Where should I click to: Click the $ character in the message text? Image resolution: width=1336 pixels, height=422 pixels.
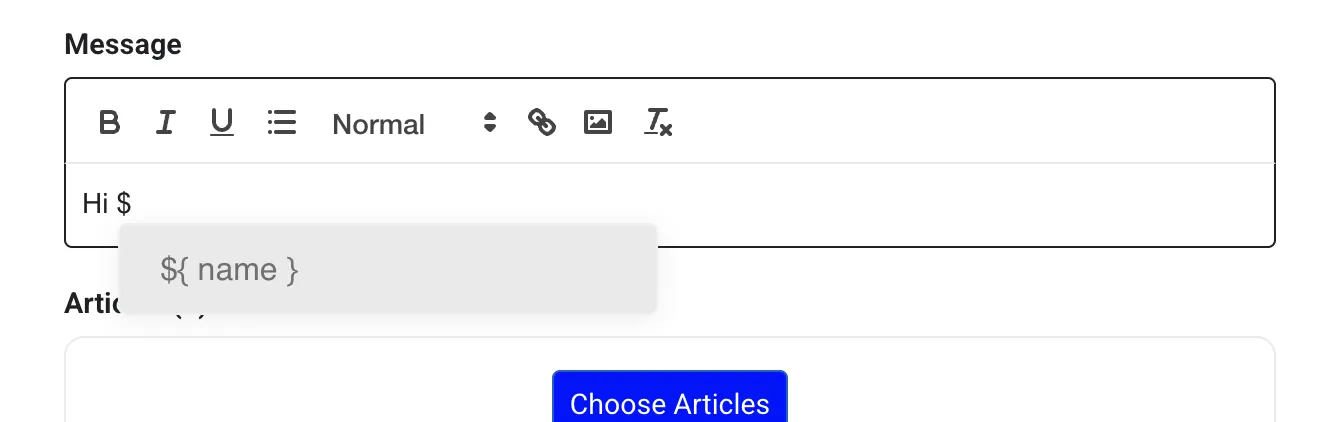pos(124,204)
